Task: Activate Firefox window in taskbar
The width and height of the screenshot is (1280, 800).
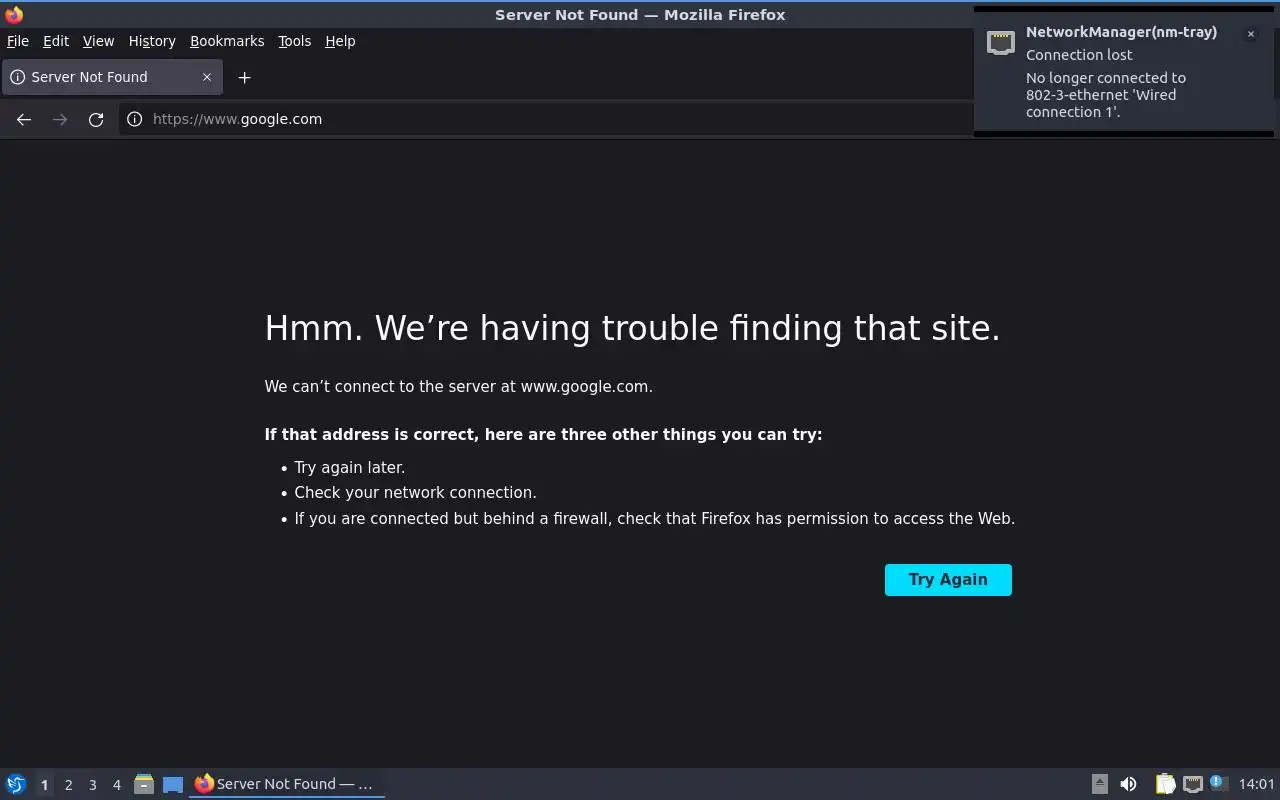Action: click(x=287, y=784)
